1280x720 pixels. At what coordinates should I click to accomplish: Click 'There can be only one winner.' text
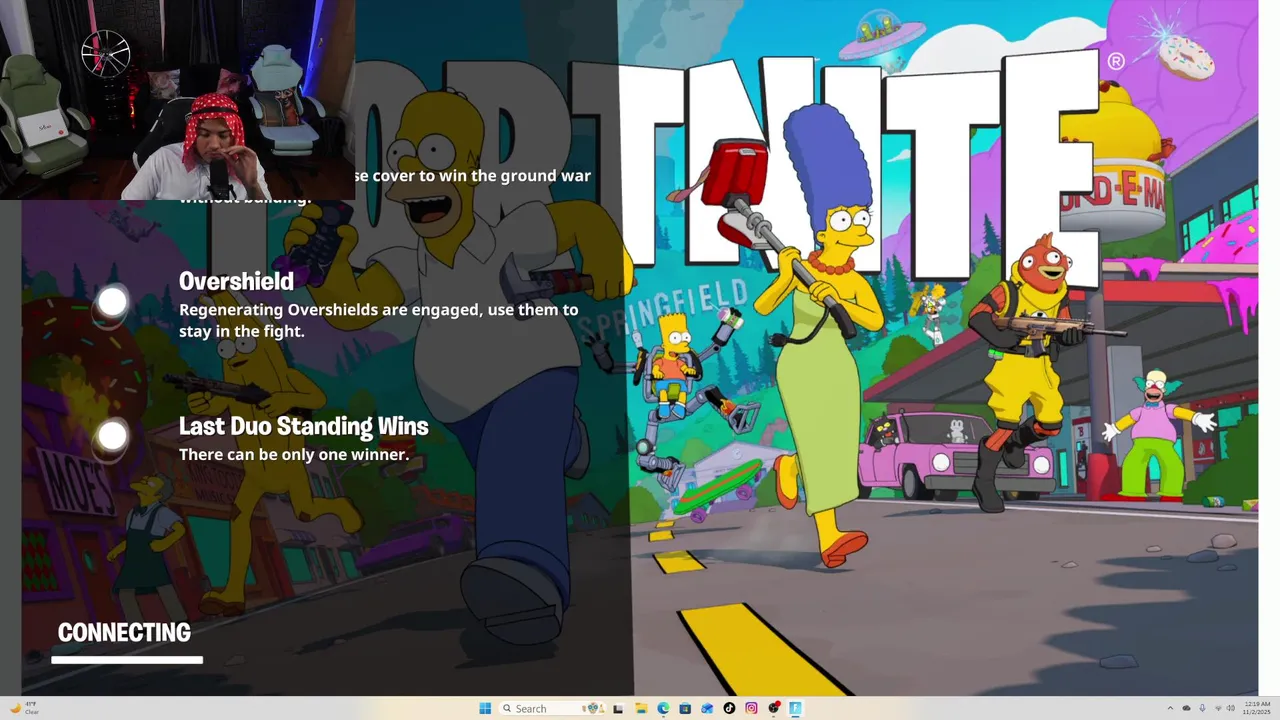(294, 454)
